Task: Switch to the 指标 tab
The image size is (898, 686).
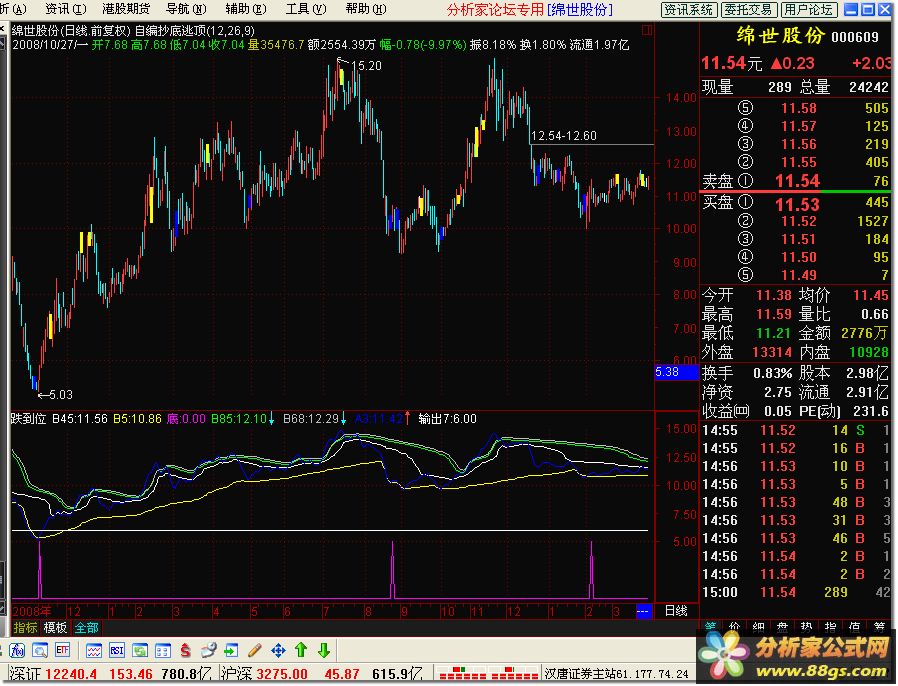Action: coord(25,628)
